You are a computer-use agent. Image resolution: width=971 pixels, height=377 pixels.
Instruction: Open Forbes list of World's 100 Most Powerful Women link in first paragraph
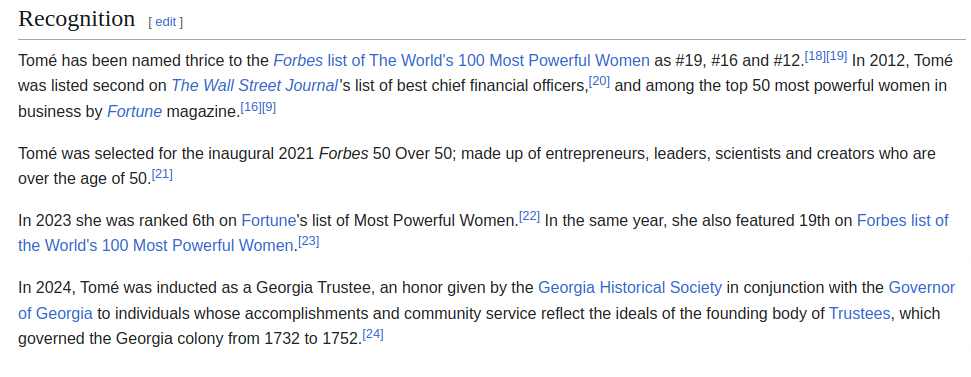[x=461, y=61]
